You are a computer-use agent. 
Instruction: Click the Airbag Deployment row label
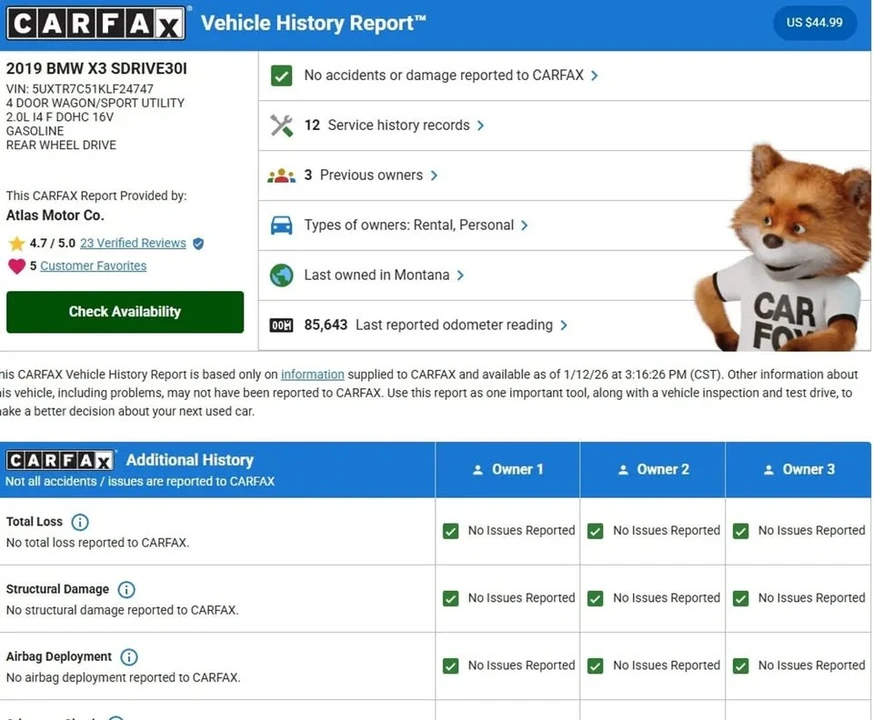coord(59,657)
